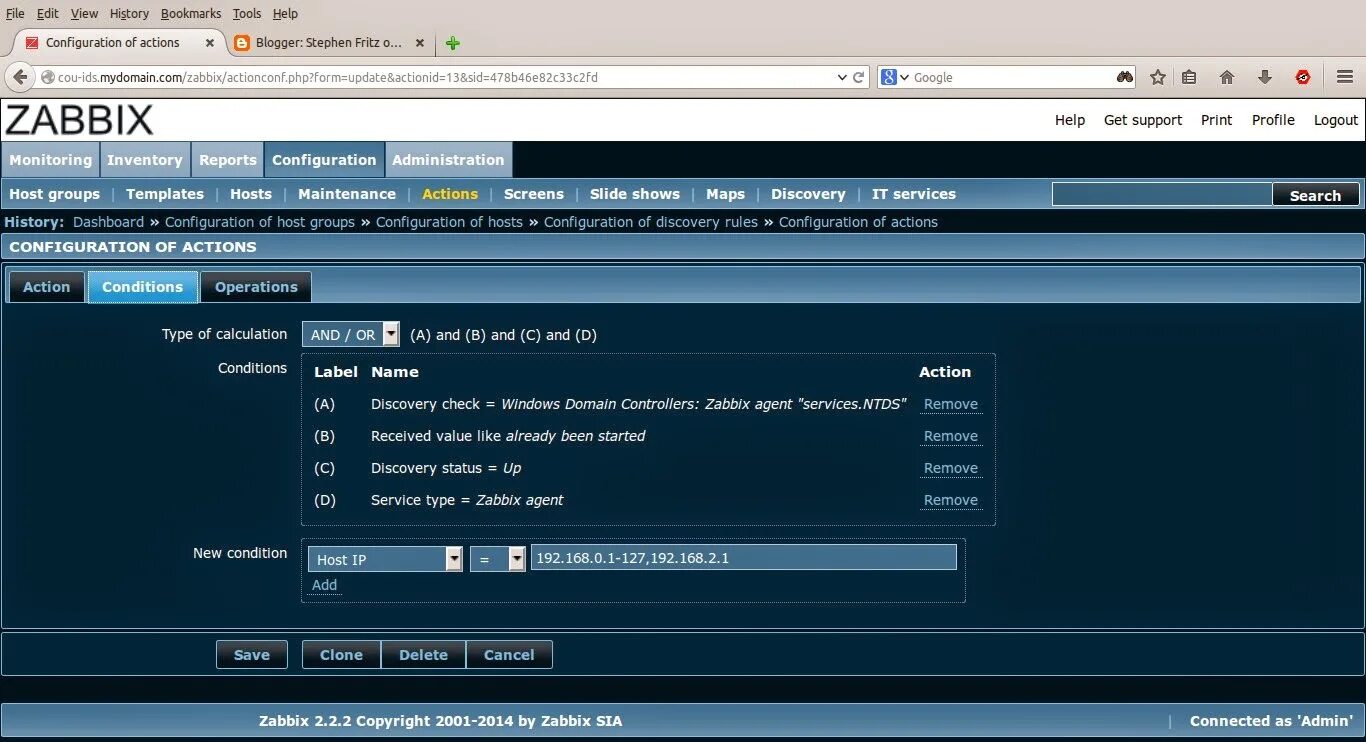Viewport: 1366px width, 742px height.
Task: Go to the browser home icon
Action: click(x=1227, y=77)
